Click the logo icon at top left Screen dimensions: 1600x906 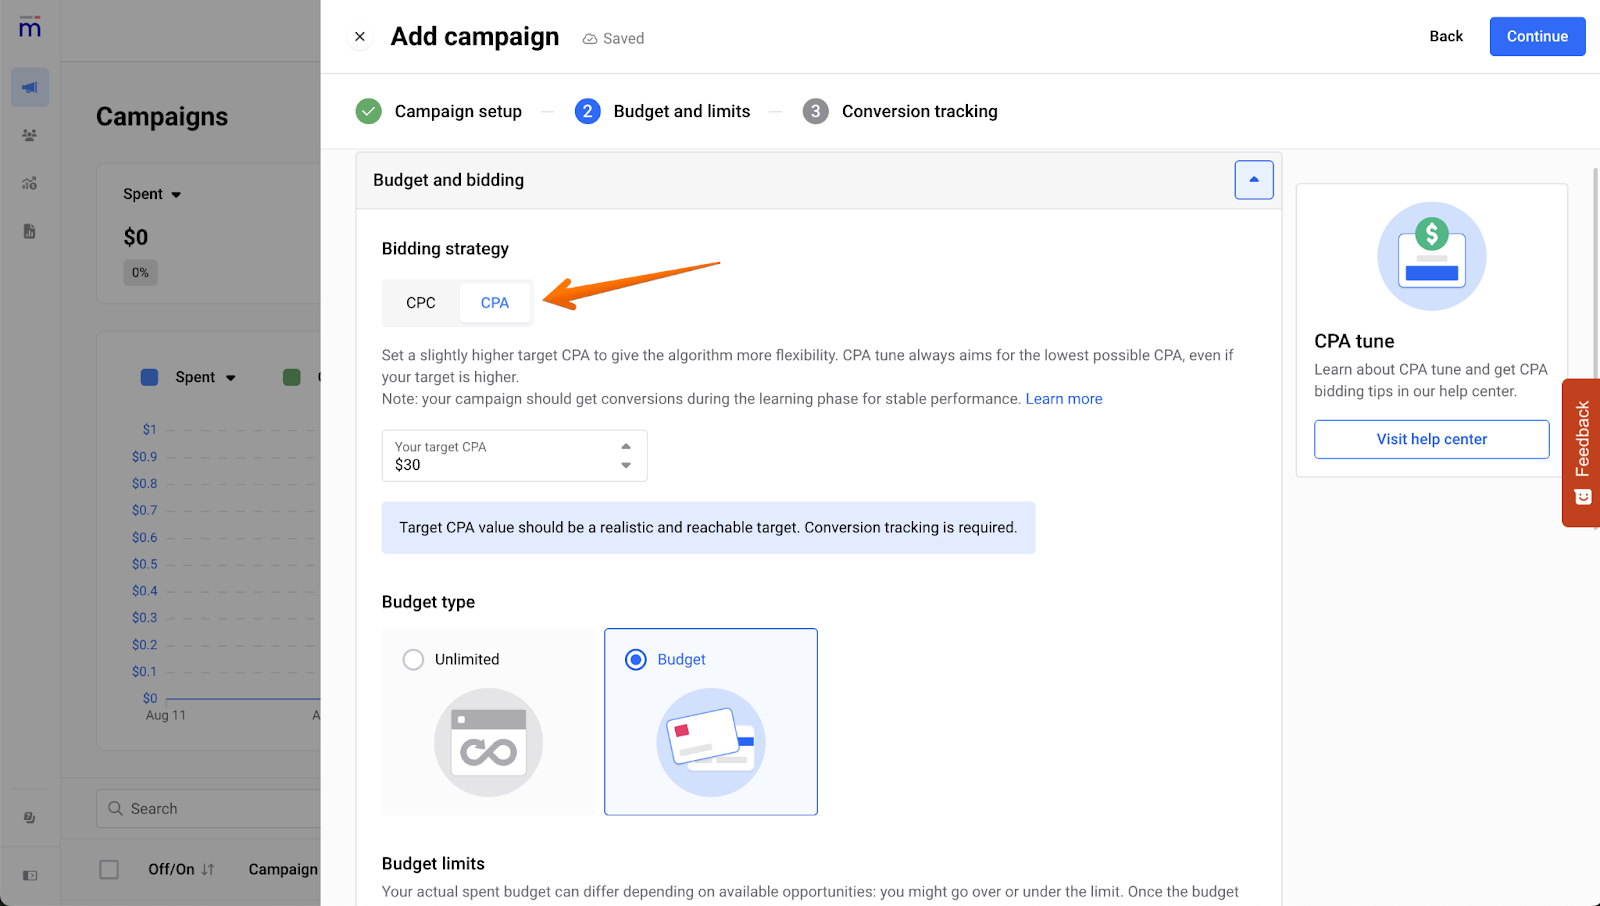[x=30, y=27]
